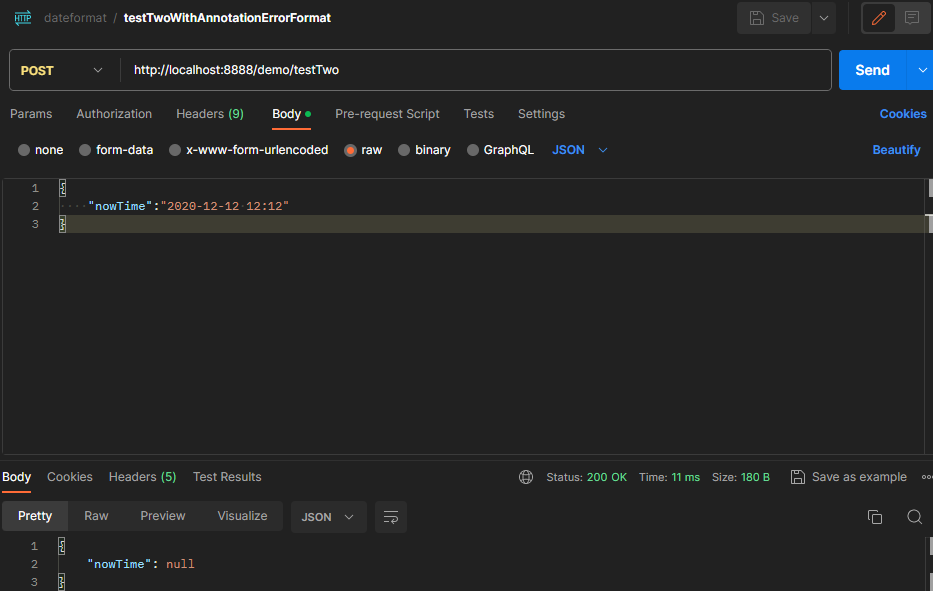Open the POST method dropdown
Screen dimensions: 933x591
pos(62,70)
